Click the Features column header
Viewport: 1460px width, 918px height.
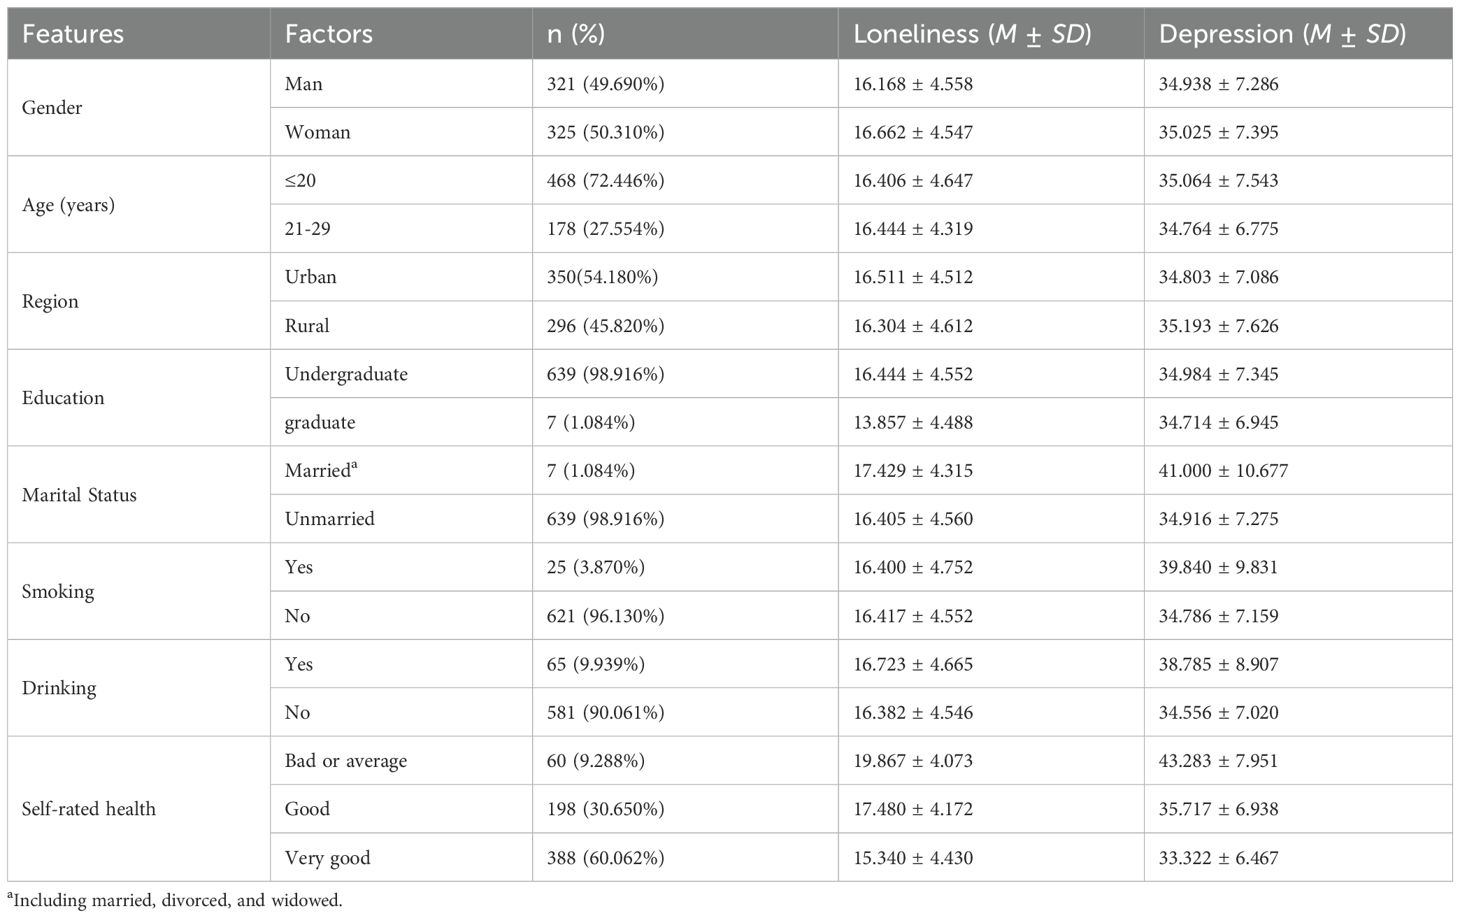point(73,34)
